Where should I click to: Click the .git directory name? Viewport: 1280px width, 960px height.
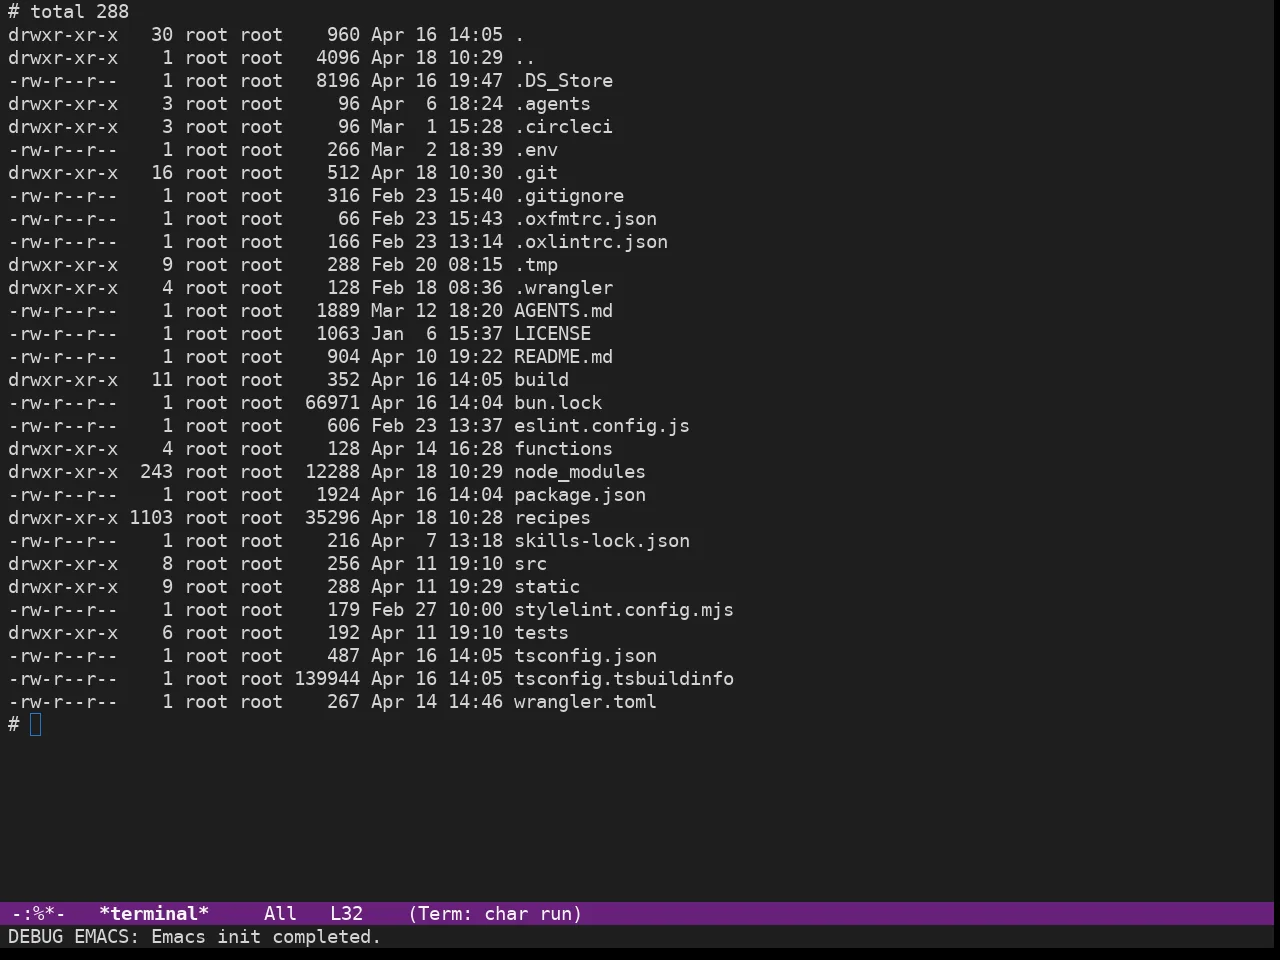(x=536, y=173)
